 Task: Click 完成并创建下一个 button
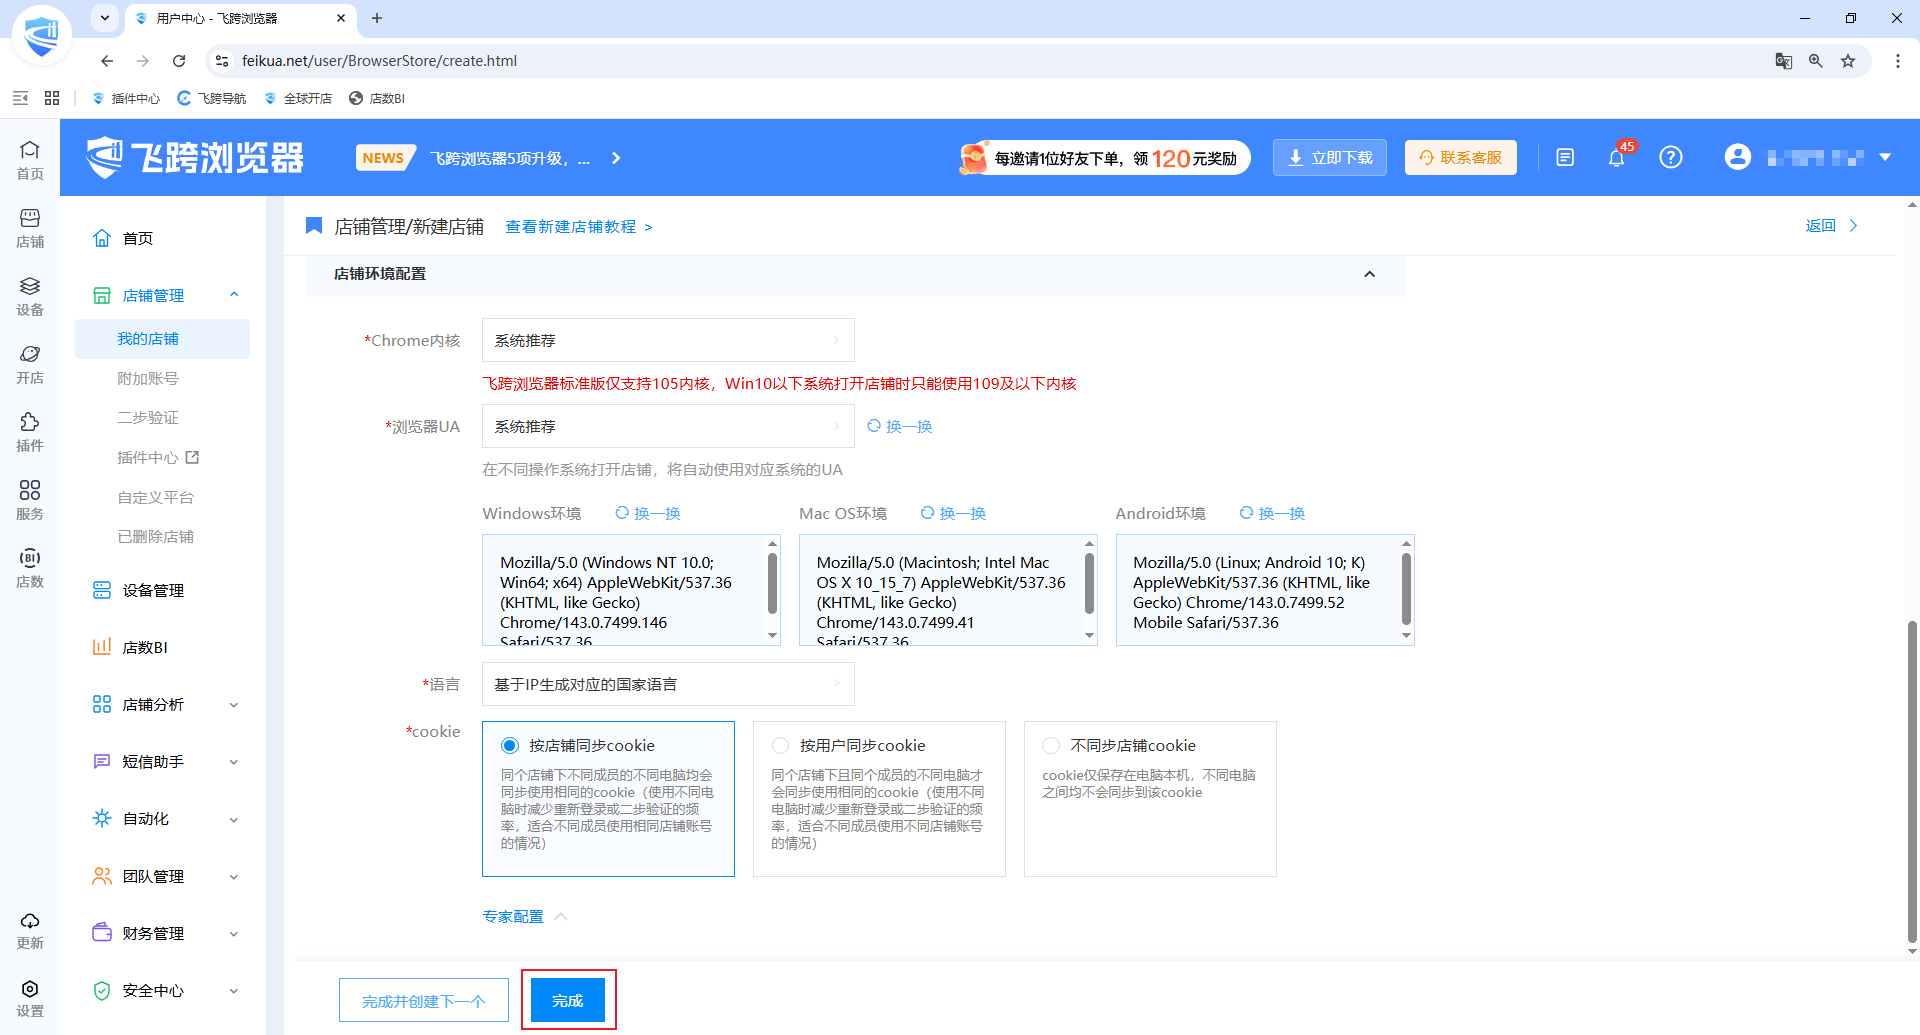[x=424, y=1000]
